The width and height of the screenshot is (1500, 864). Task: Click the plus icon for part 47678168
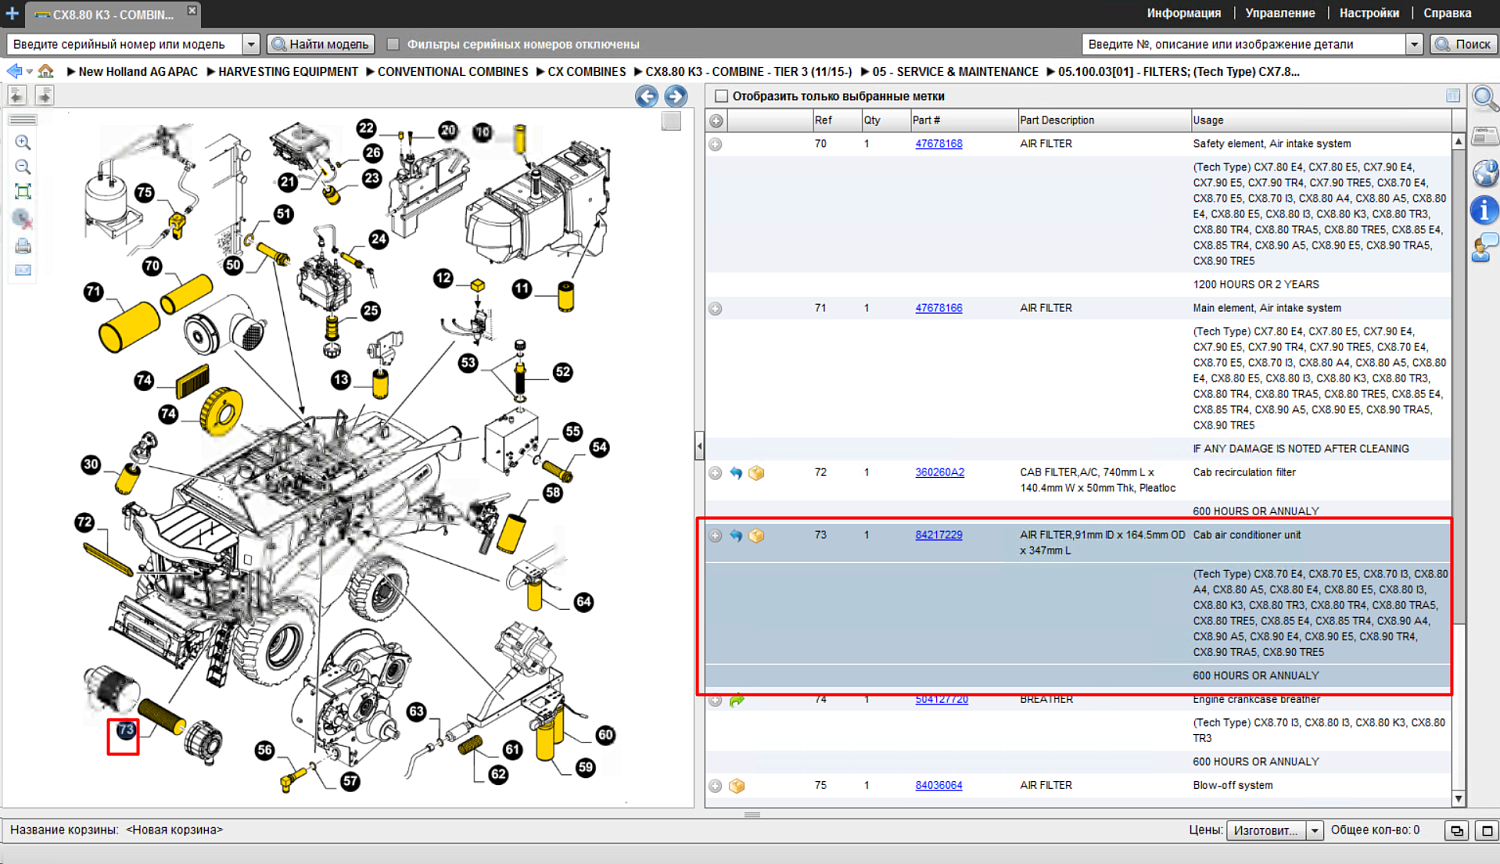715,144
